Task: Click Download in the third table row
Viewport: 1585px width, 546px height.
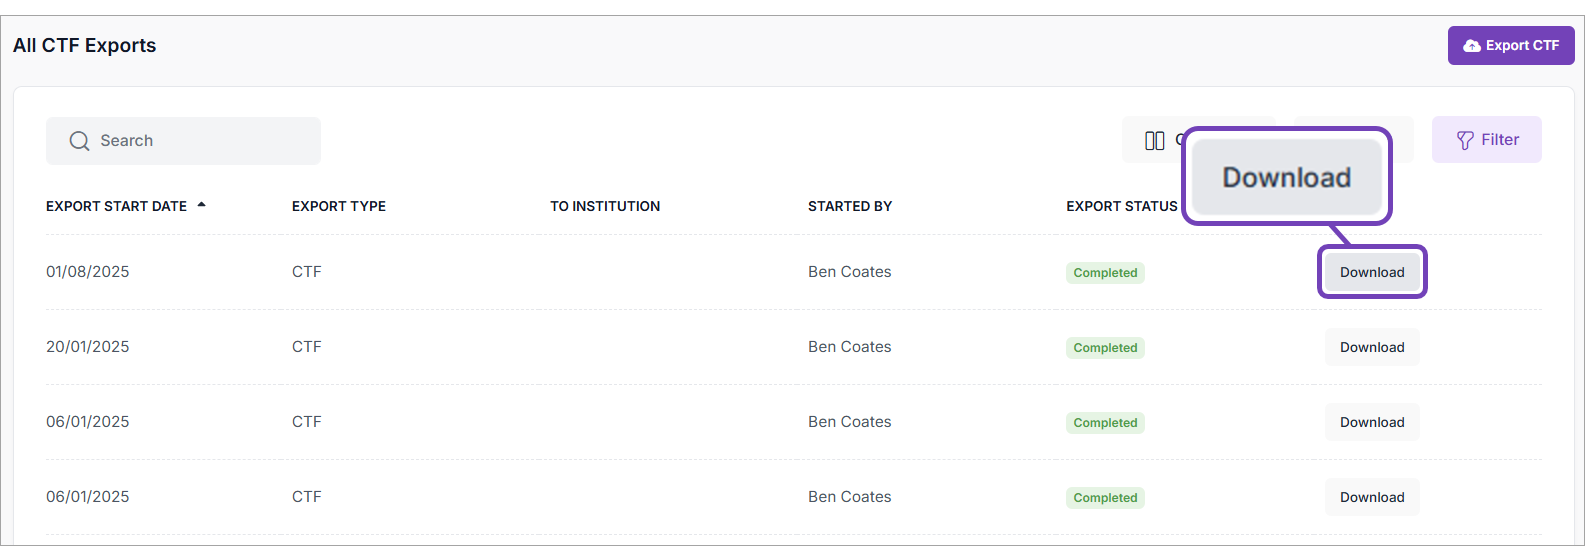Action: tap(1372, 422)
